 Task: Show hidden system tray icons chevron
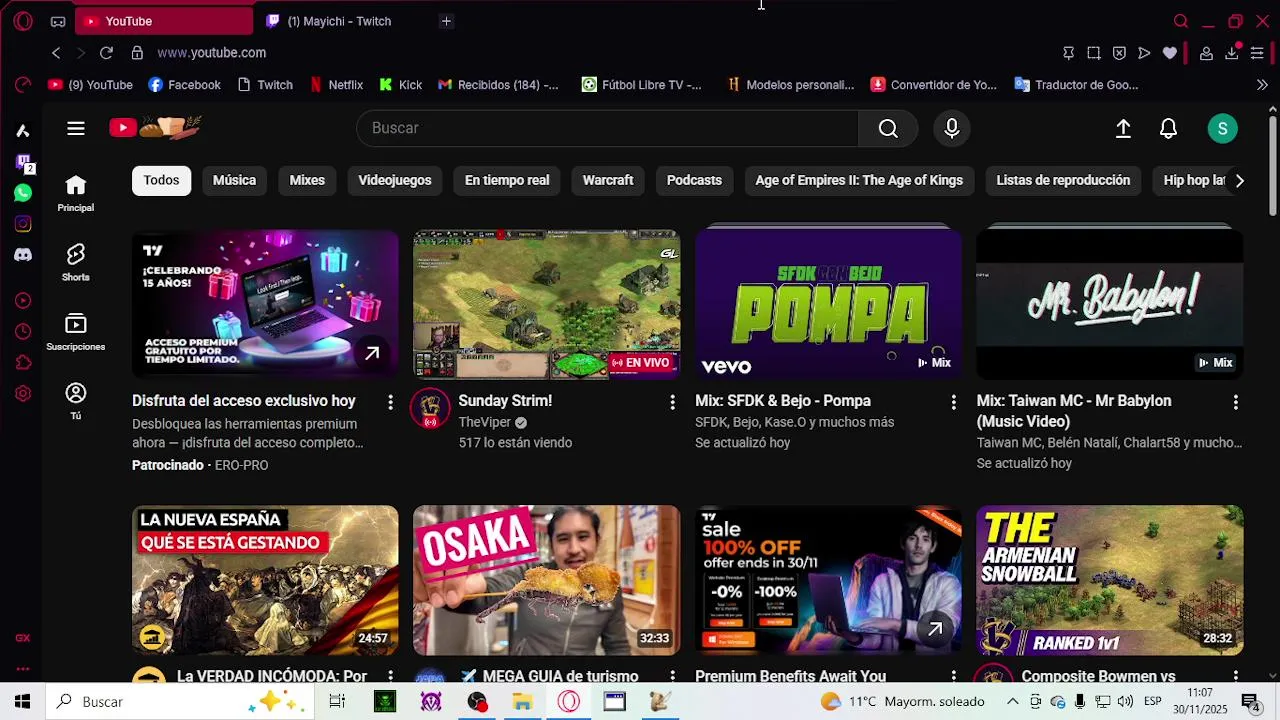pyautogui.click(x=1012, y=702)
